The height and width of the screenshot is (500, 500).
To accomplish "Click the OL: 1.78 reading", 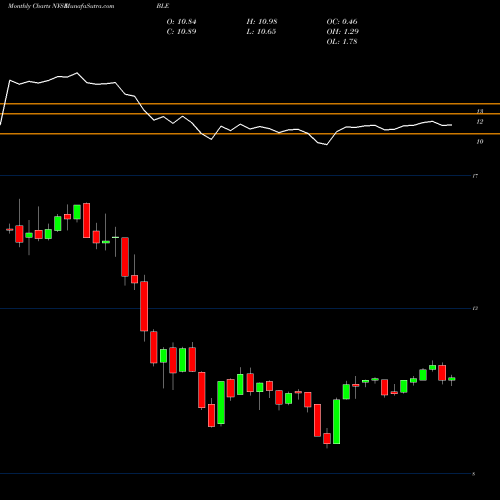I will coord(342,42).
